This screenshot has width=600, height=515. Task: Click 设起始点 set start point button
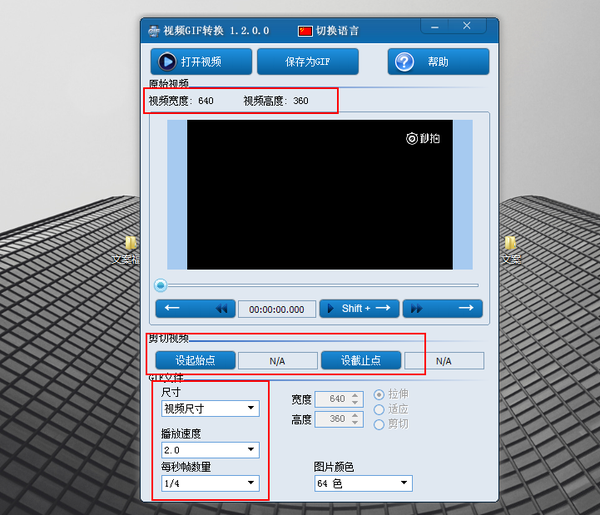pos(196,360)
